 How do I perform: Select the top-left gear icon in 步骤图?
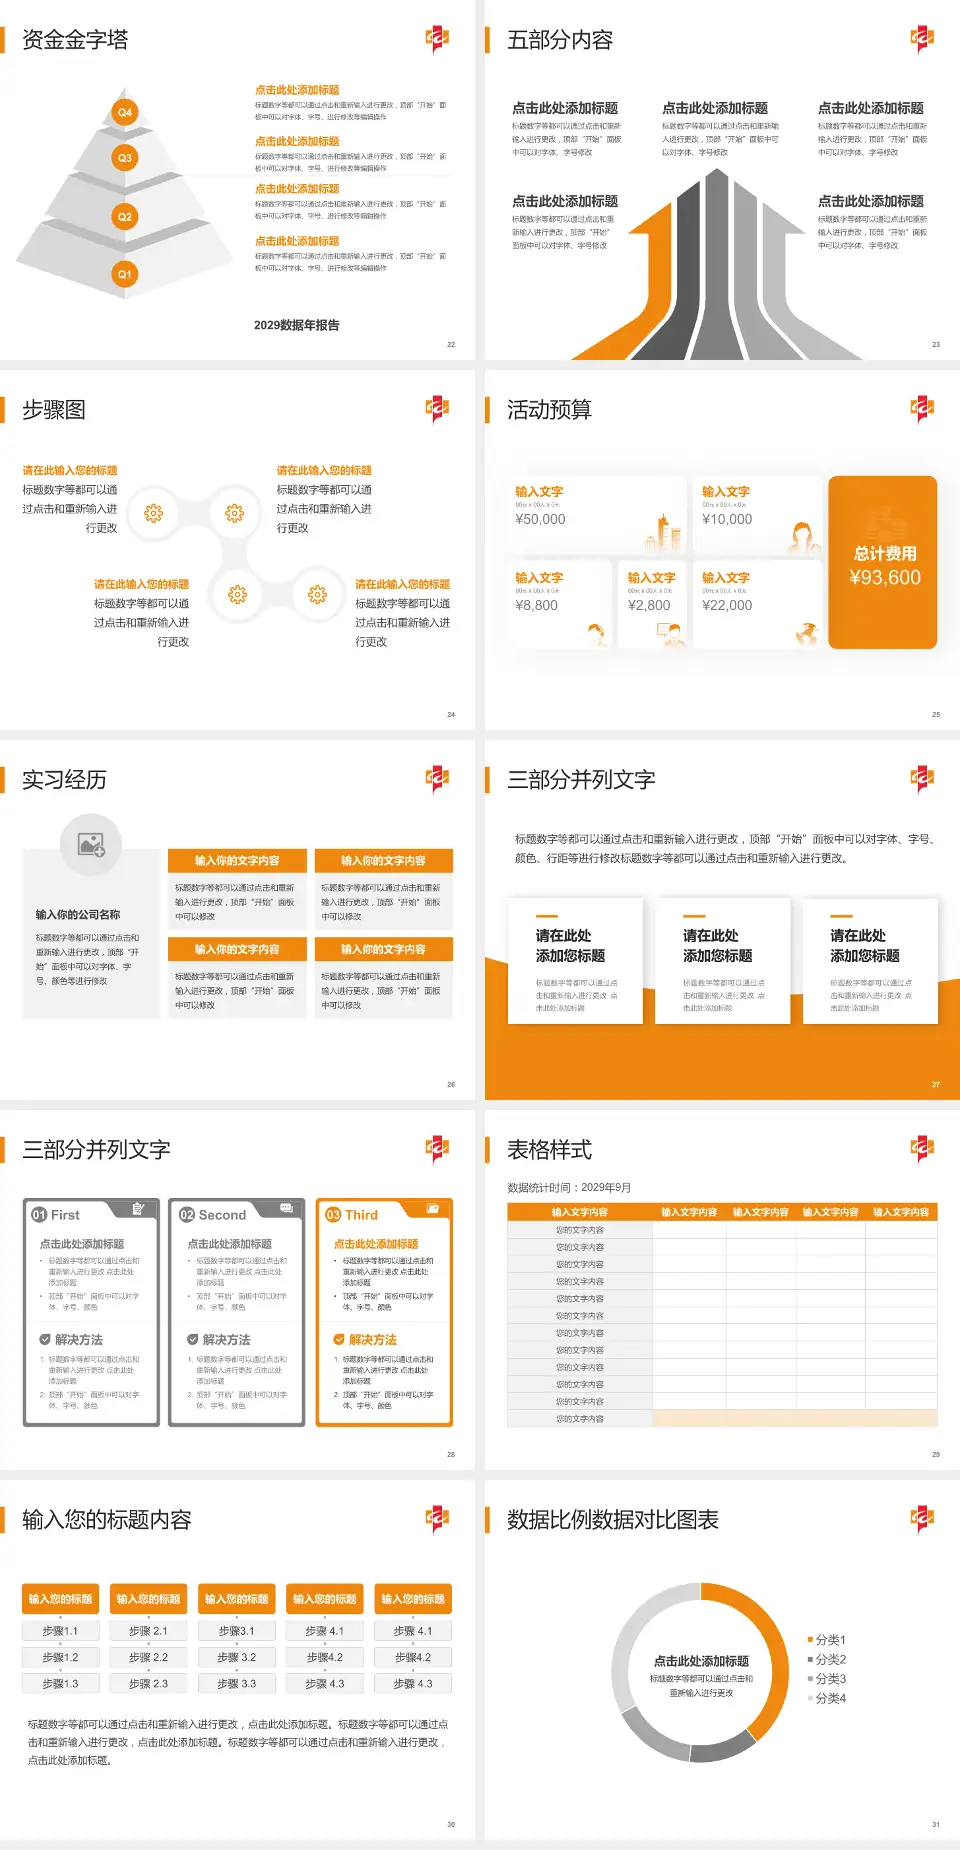coord(153,513)
